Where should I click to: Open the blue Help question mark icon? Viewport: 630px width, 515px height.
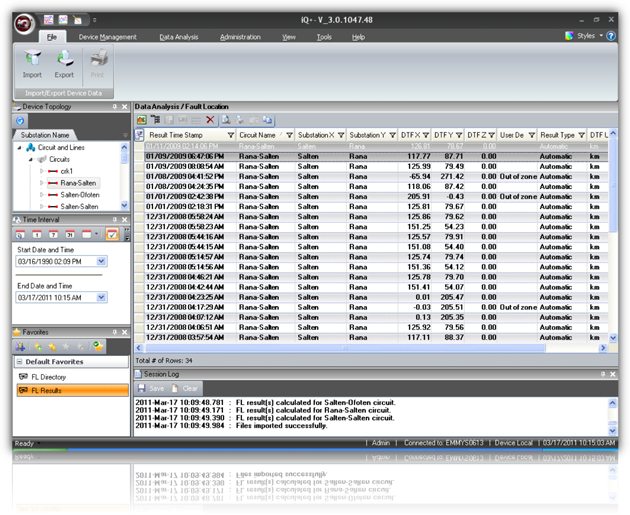pyautogui.click(x=611, y=36)
